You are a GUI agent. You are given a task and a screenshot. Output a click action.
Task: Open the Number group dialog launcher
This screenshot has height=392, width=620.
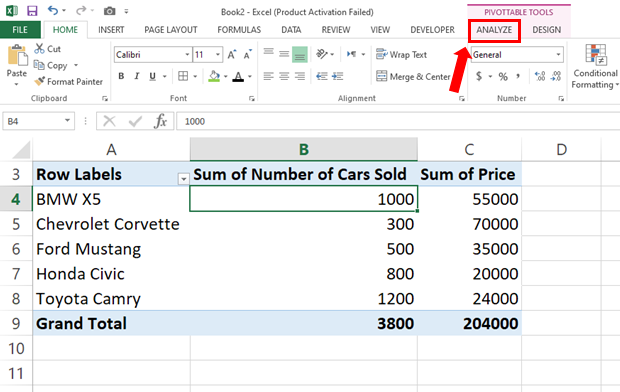561,98
